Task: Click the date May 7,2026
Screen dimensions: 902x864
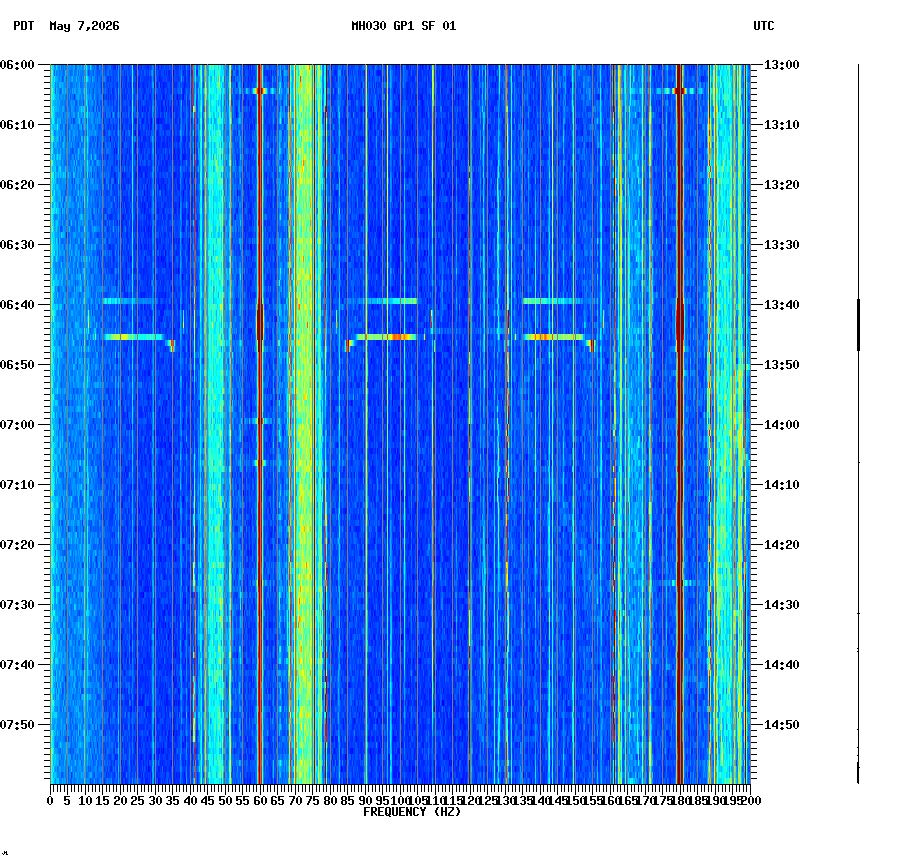Action: tap(85, 26)
